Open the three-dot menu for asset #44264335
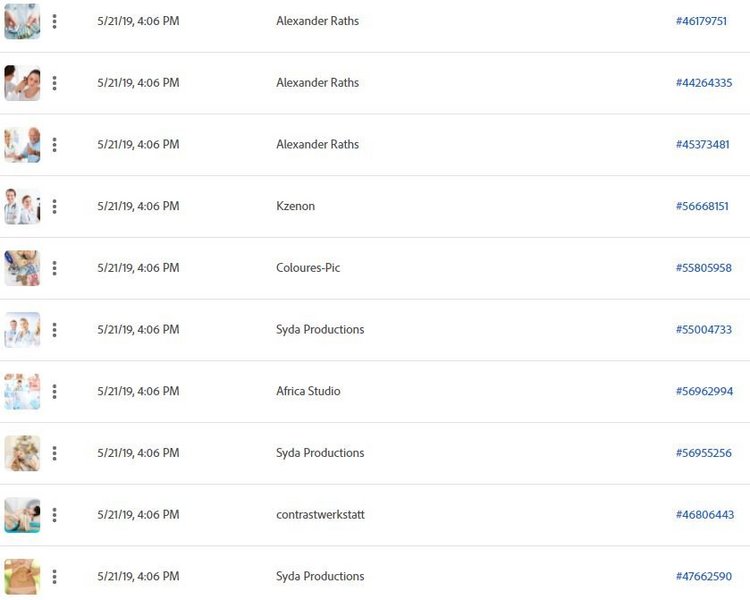The image size is (750, 600). (55, 83)
